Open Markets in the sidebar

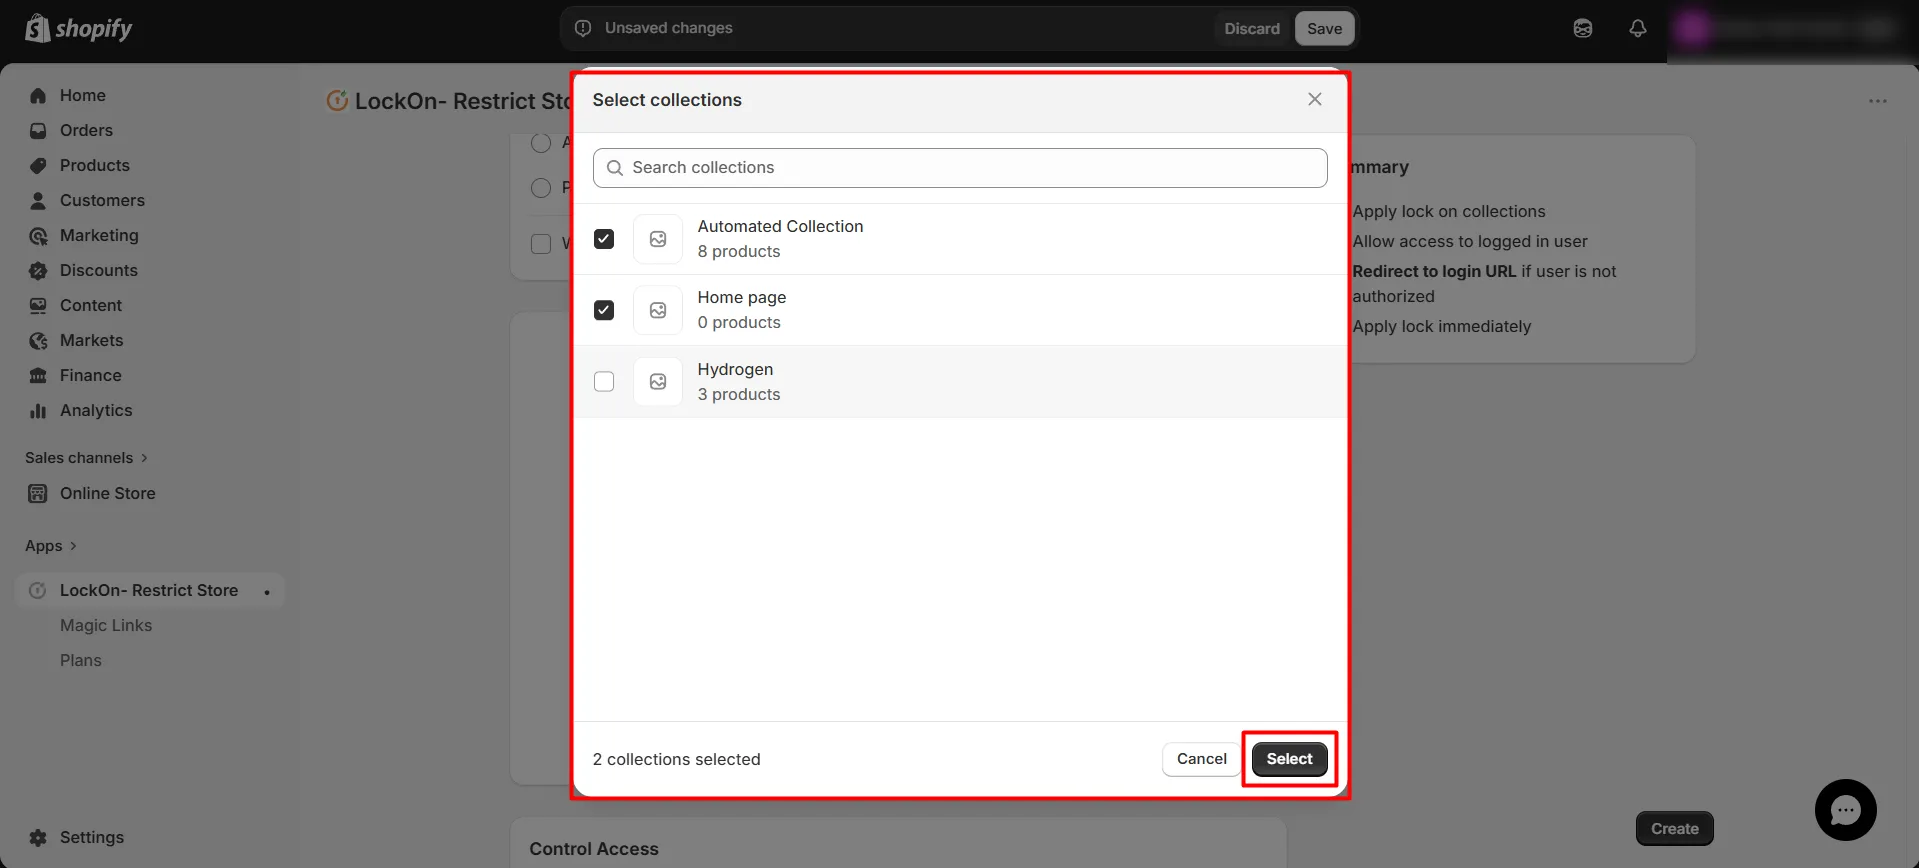[91, 340]
